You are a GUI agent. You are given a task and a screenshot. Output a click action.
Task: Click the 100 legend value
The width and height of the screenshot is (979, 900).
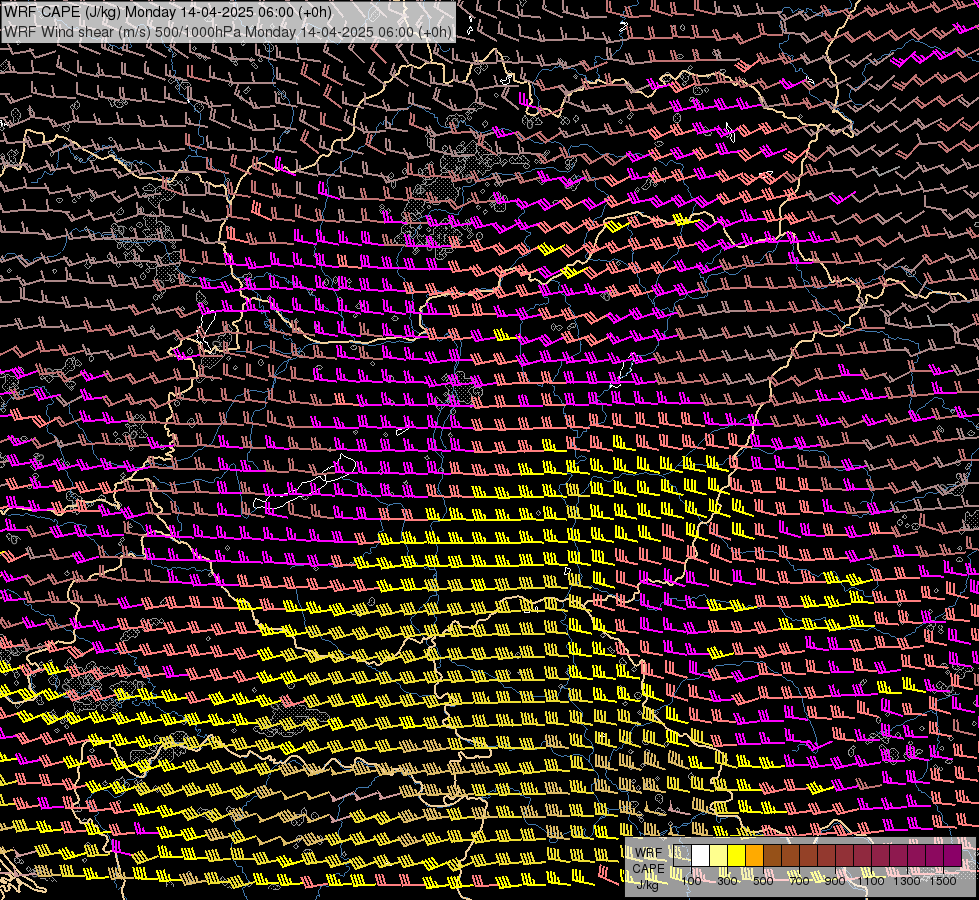[x=691, y=881]
